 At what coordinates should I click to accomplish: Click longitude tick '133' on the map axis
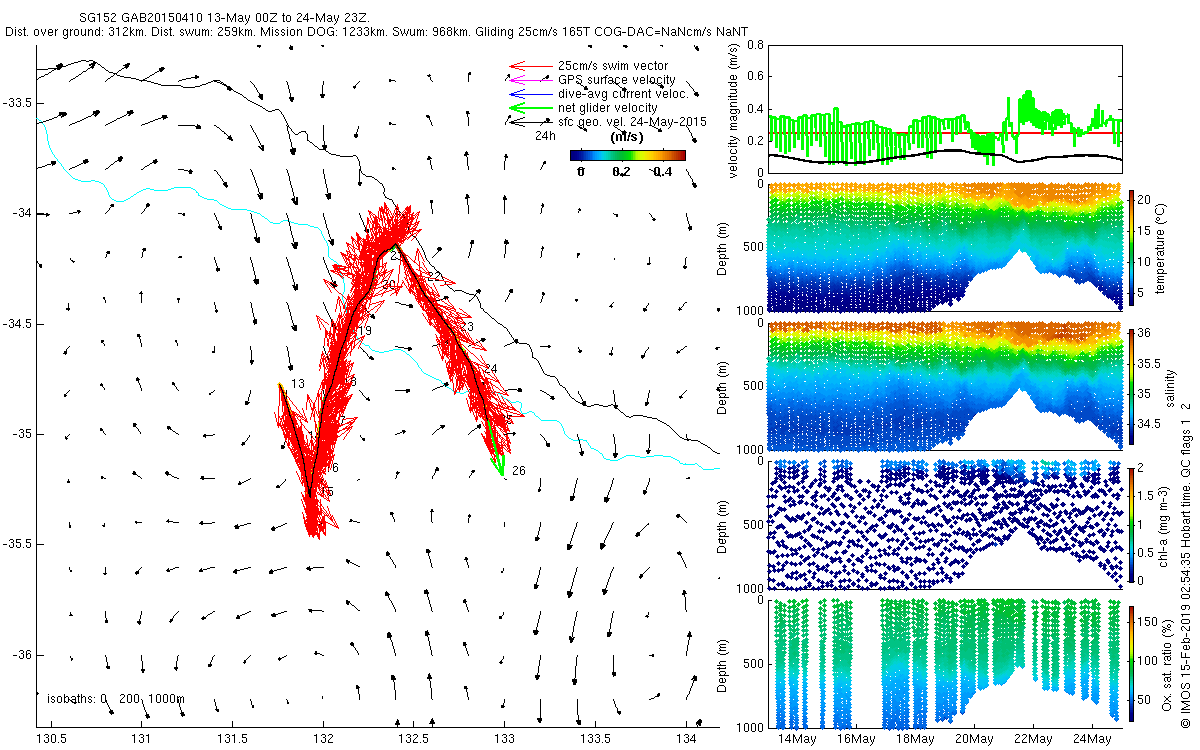click(x=505, y=738)
